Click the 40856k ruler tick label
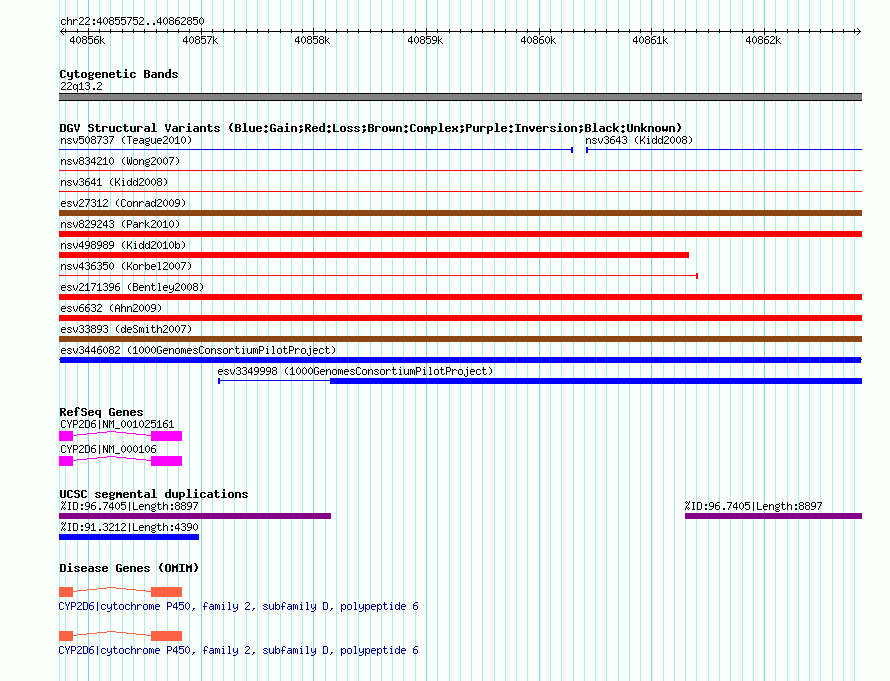 coord(87,40)
